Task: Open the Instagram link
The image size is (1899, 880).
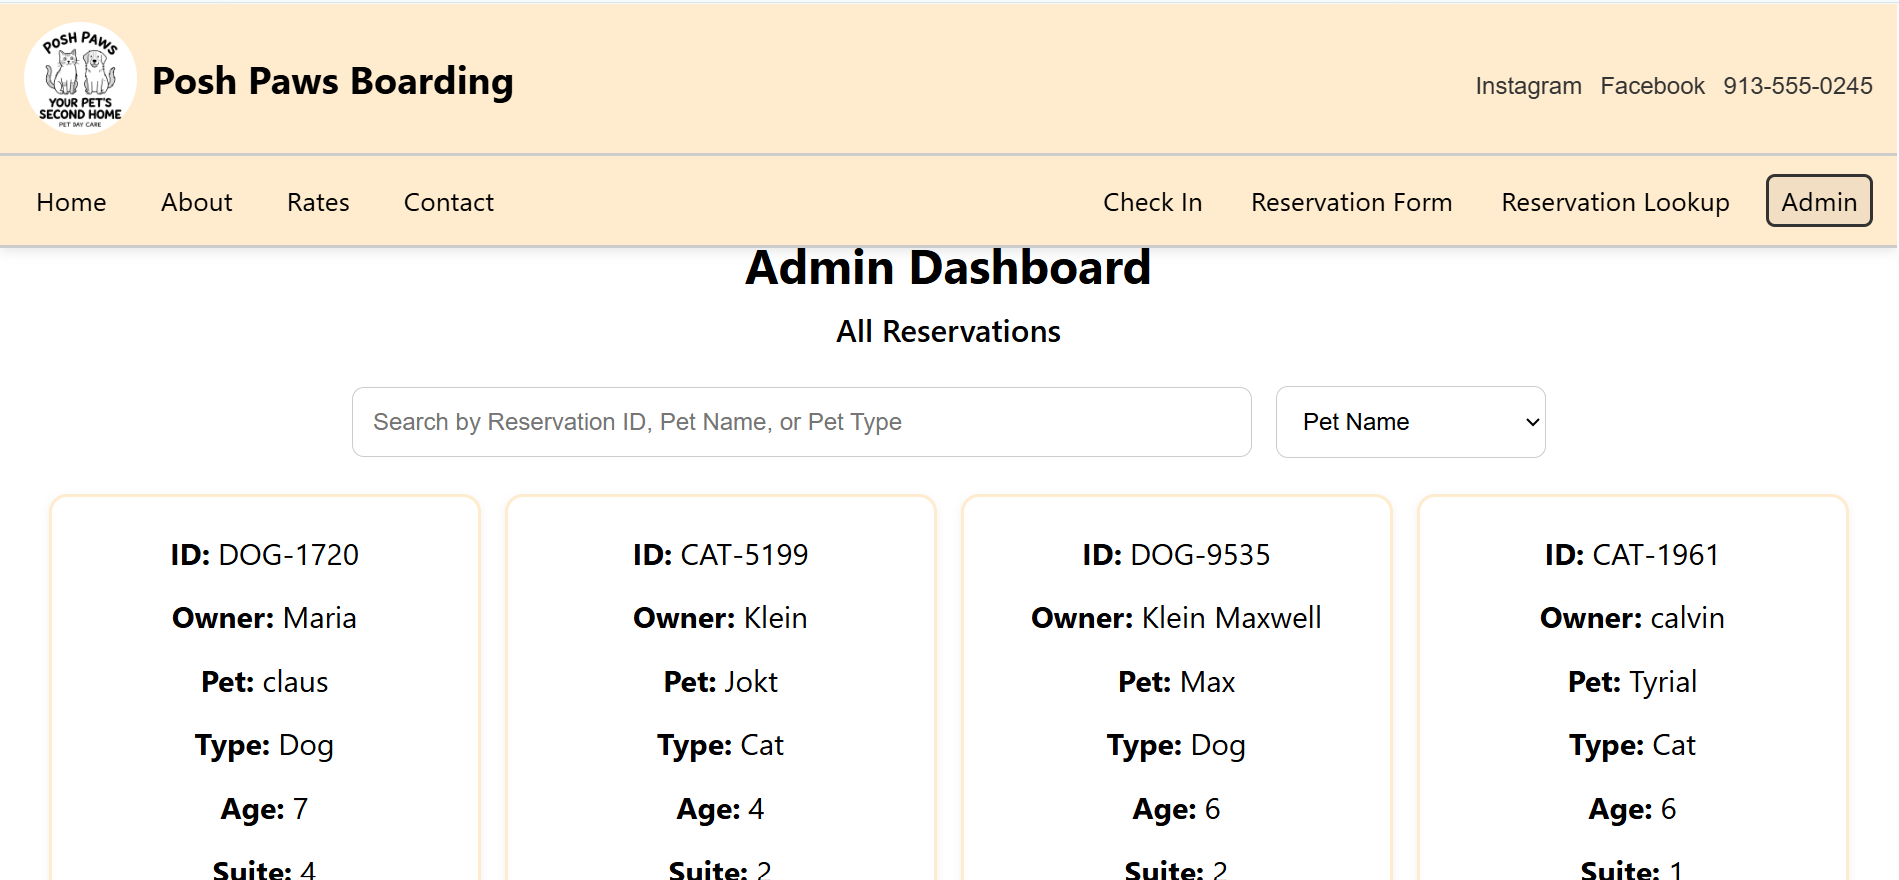Action: tap(1528, 86)
